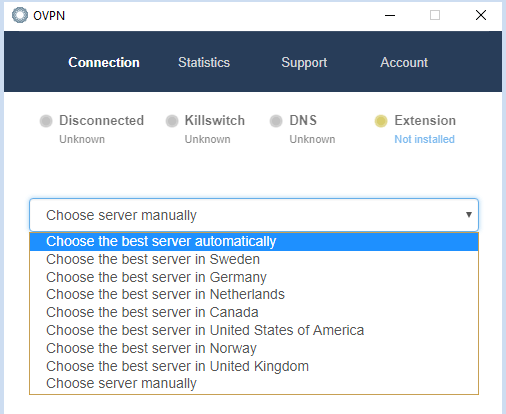Collapse the server selection dropdown arrow
The height and width of the screenshot is (414, 506).
coord(469,215)
